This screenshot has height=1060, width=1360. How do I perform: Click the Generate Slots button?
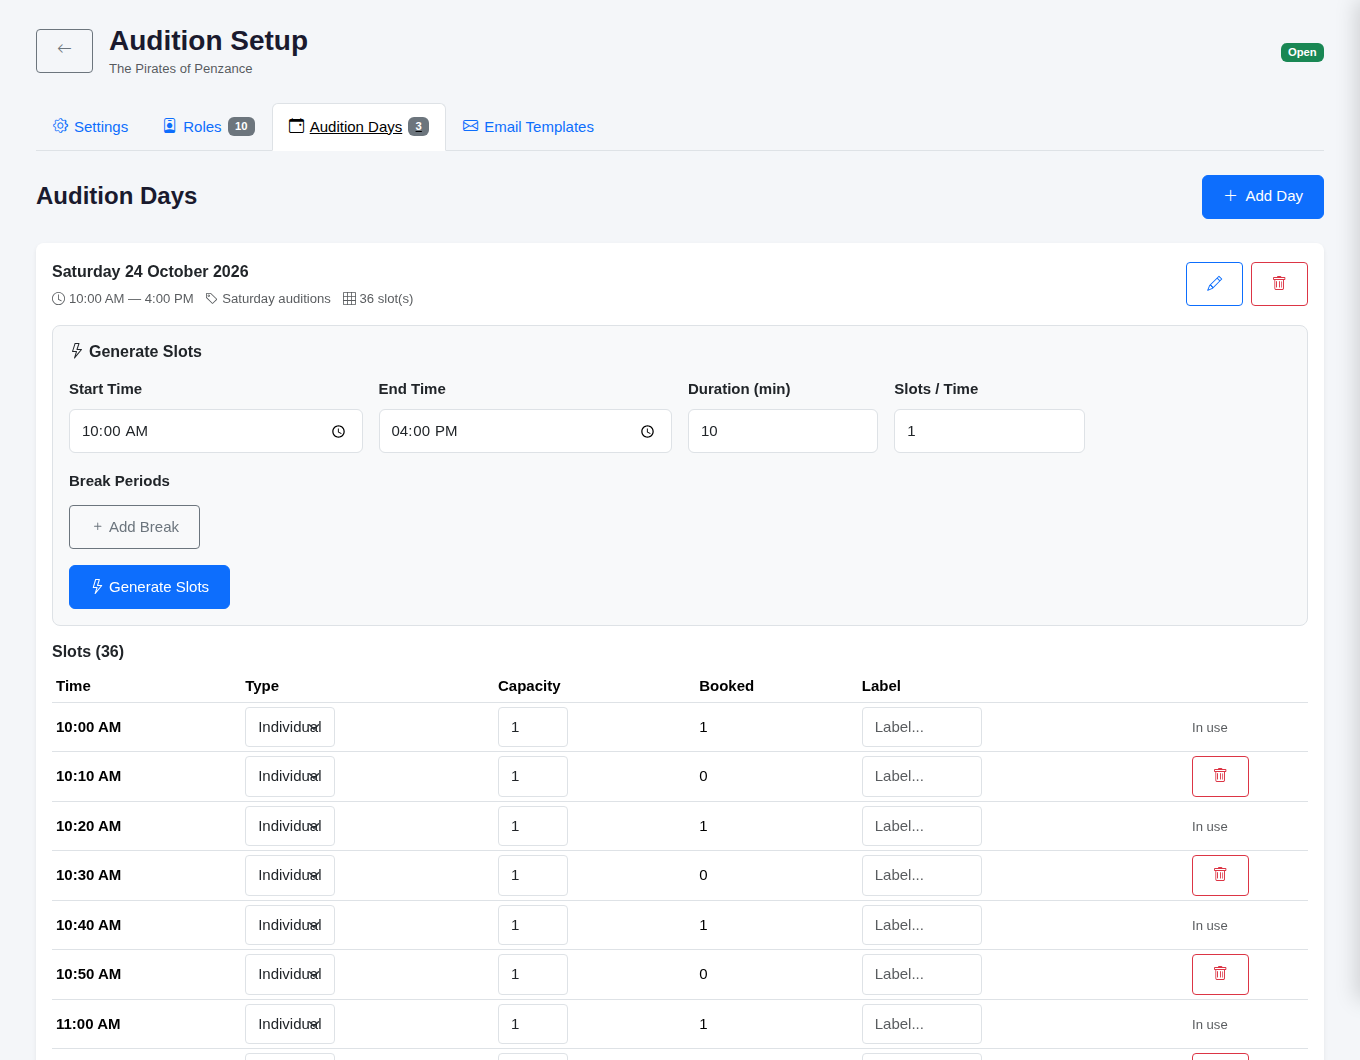[149, 587]
